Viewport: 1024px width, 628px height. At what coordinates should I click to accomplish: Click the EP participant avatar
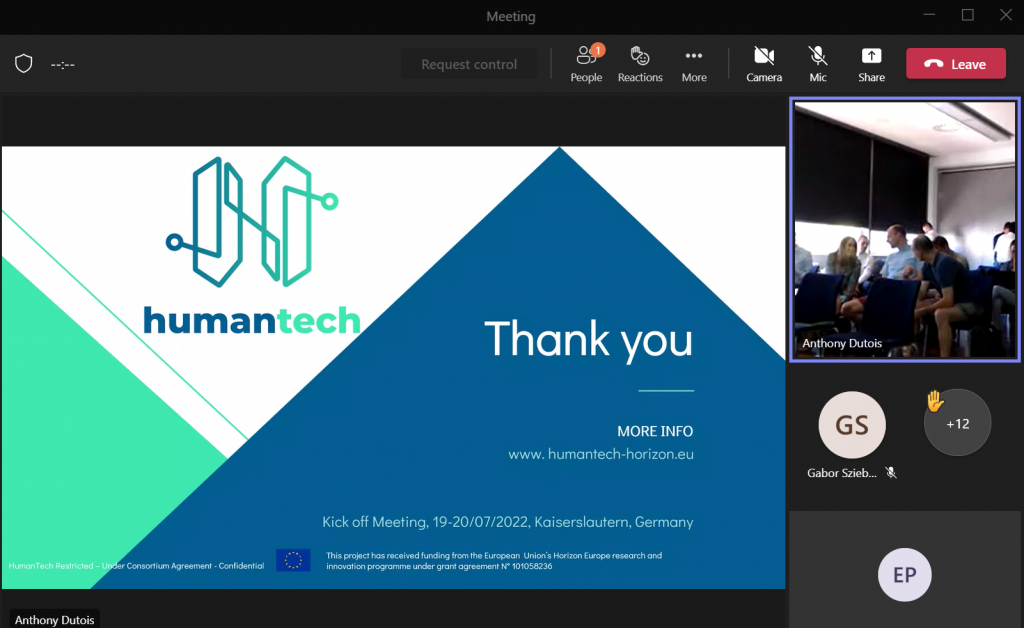click(x=904, y=574)
